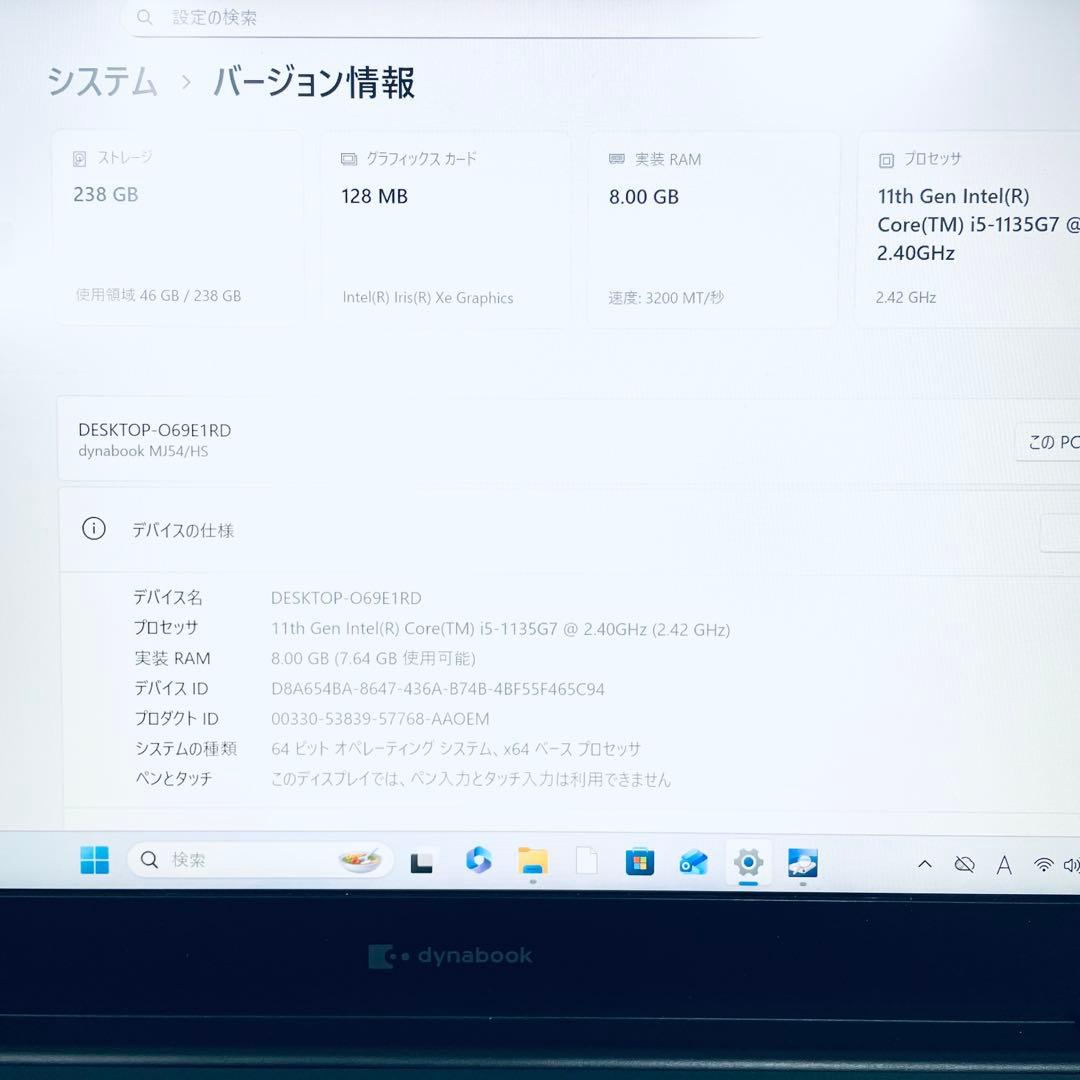
Task: Launch Microsoft Store from the taskbar
Action: pyautogui.click(x=640, y=860)
